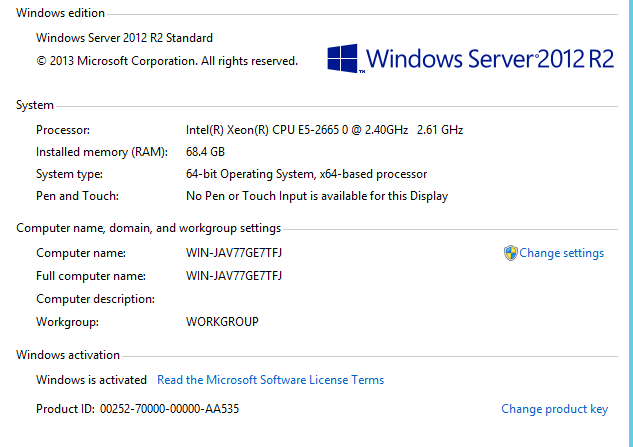Click Computer name, domain, and workgroup settings heading

point(149,228)
